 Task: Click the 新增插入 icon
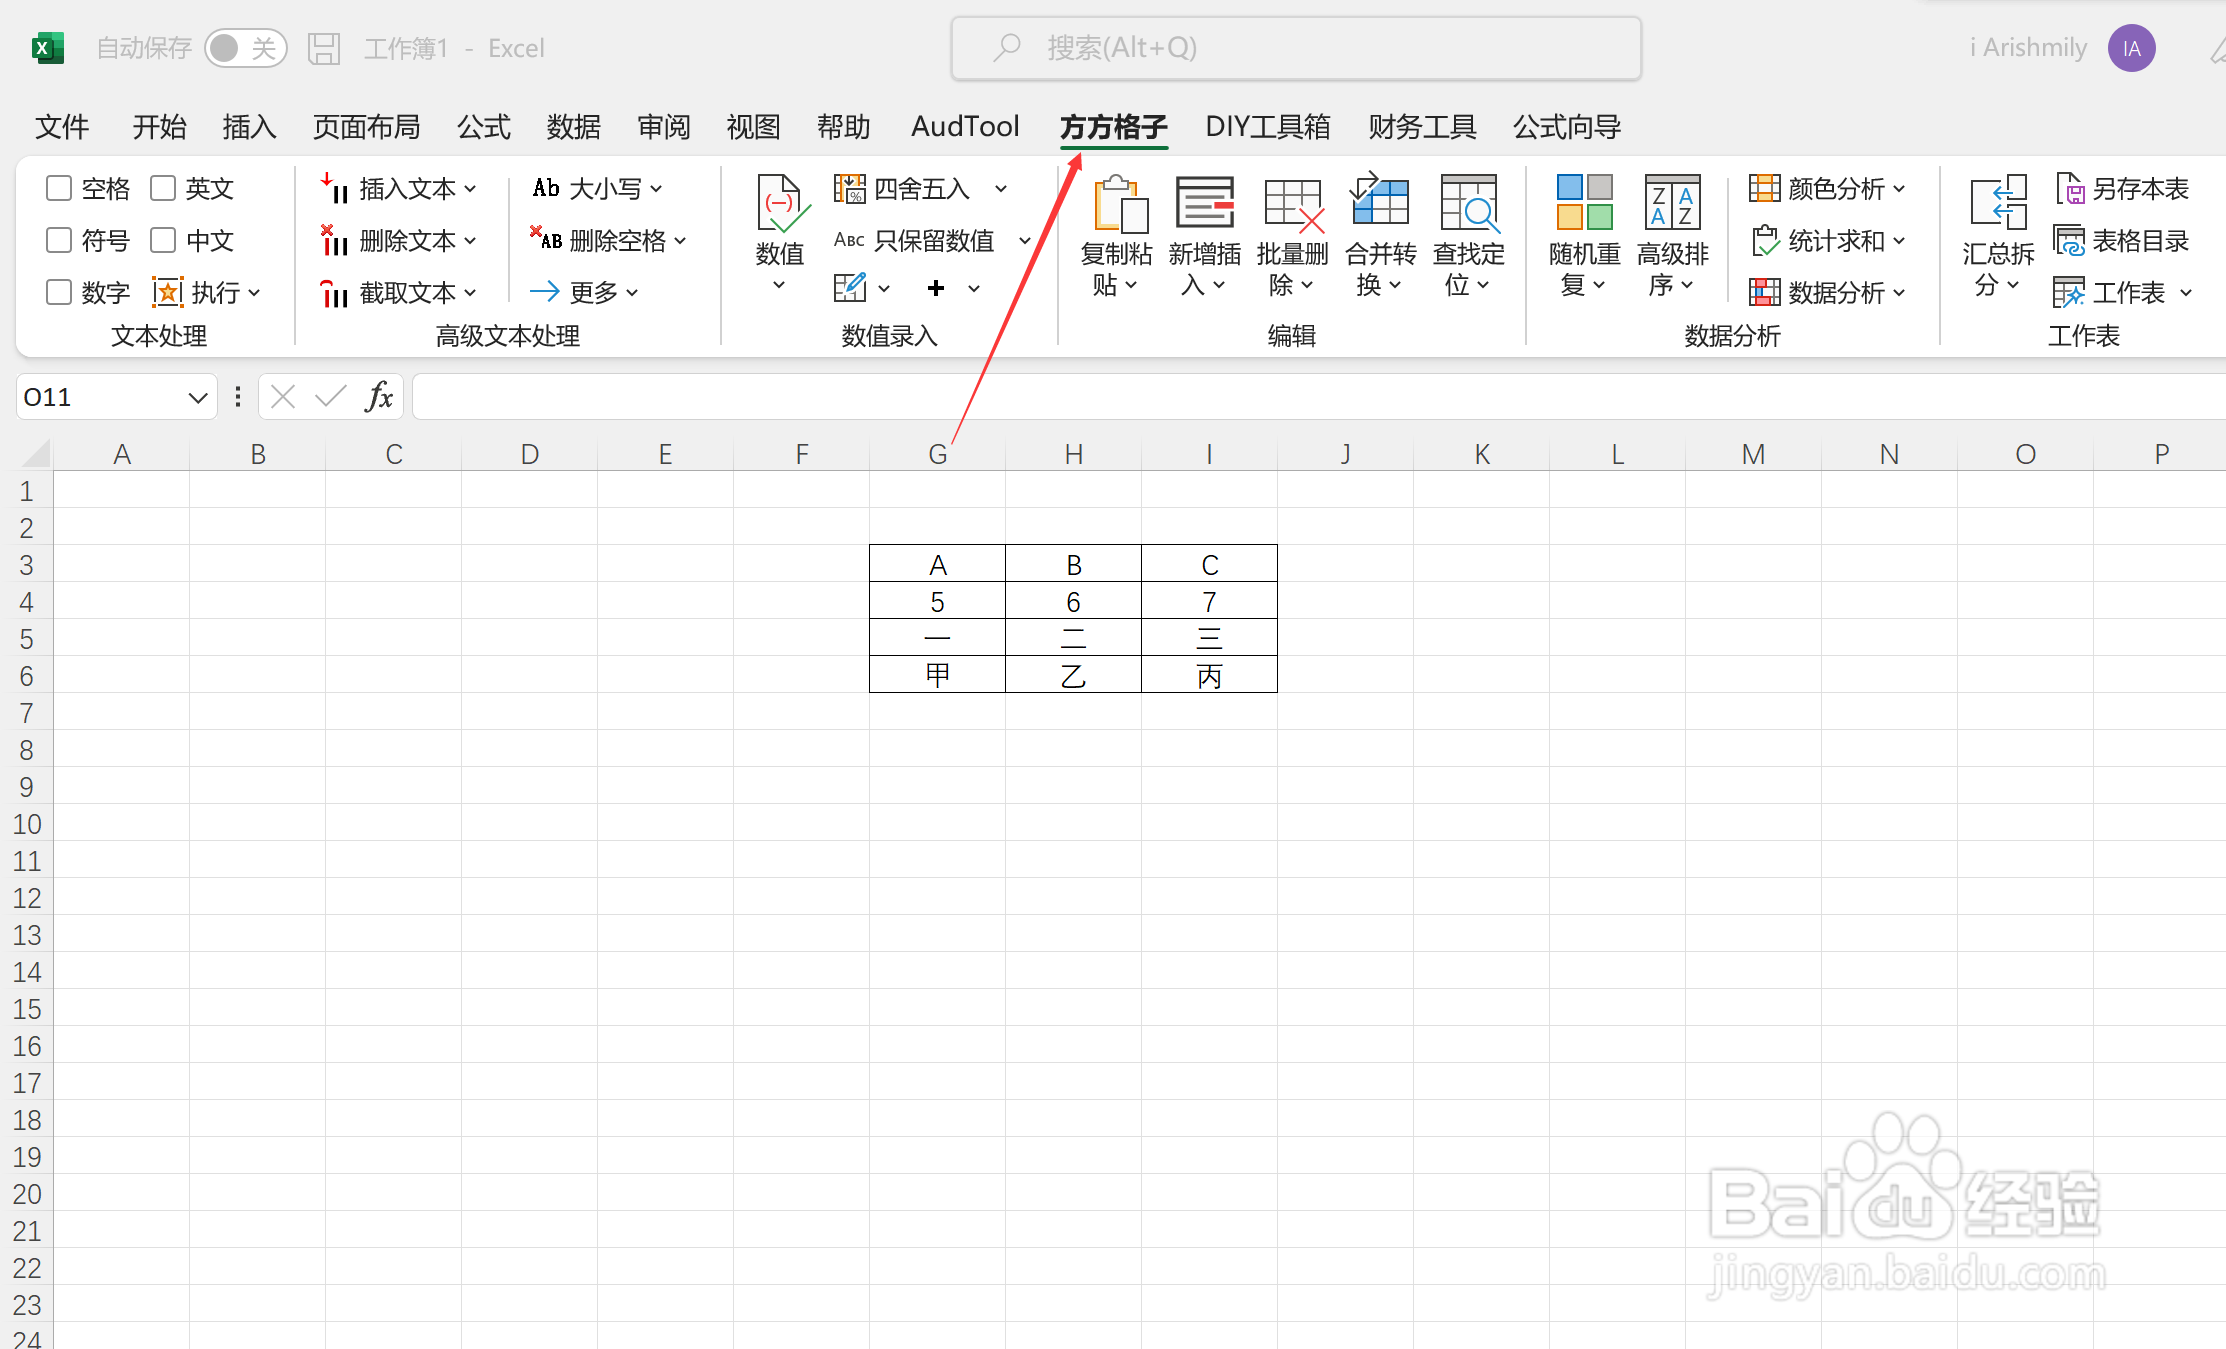point(1204,205)
